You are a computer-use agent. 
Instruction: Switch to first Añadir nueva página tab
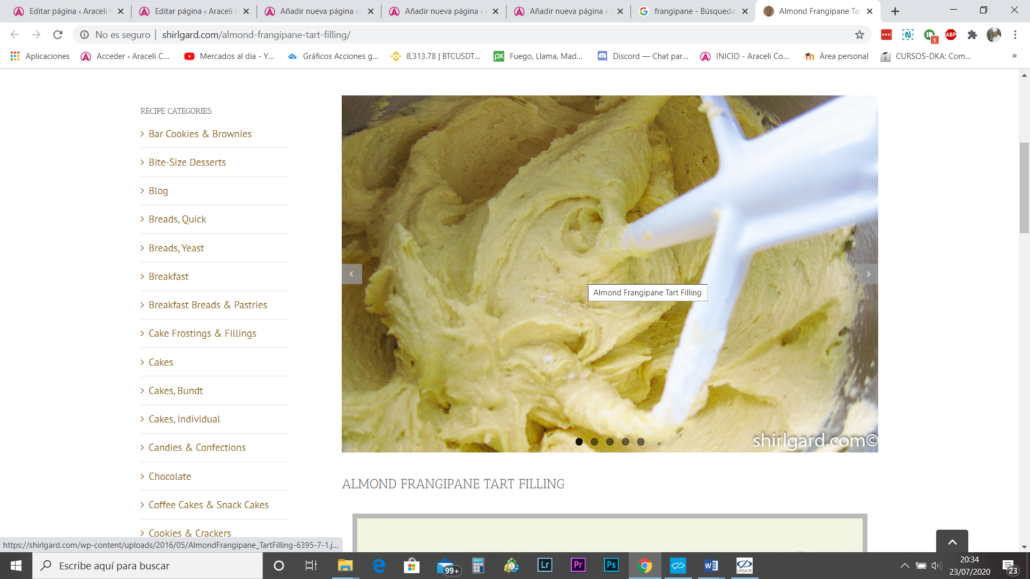click(319, 11)
